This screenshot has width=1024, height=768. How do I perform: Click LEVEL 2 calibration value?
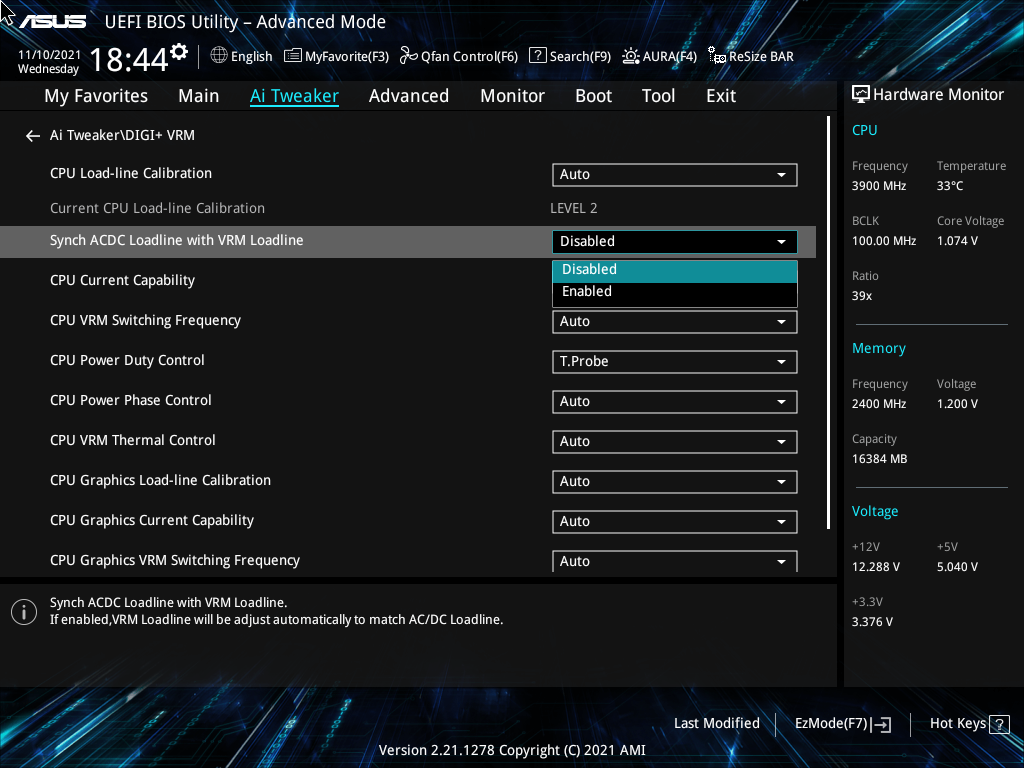(x=573, y=209)
